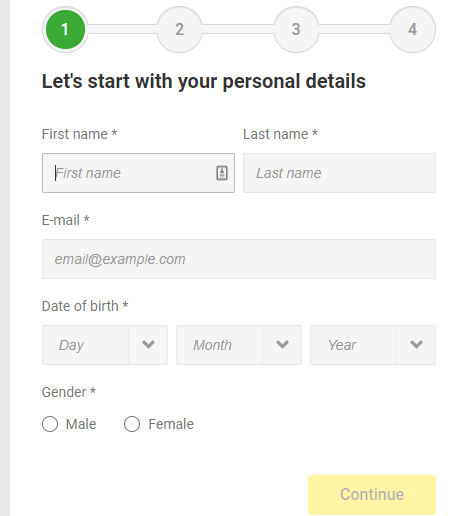462x516 pixels.
Task: Click the Continue button
Action: [372, 495]
